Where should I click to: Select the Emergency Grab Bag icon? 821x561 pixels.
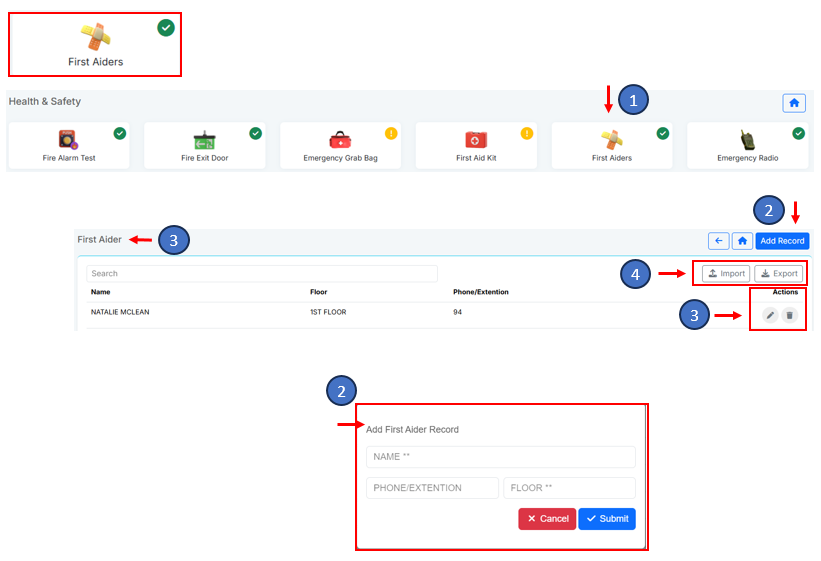click(340, 140)
